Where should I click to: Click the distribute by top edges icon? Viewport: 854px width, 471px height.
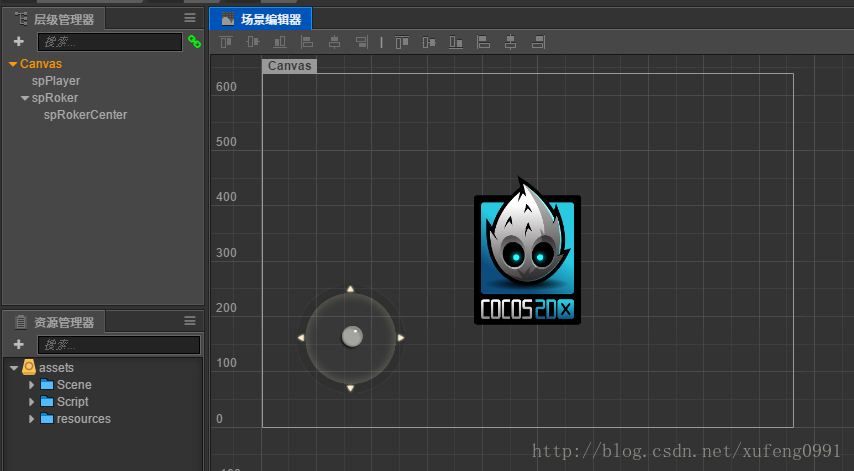tap(402, 42)
